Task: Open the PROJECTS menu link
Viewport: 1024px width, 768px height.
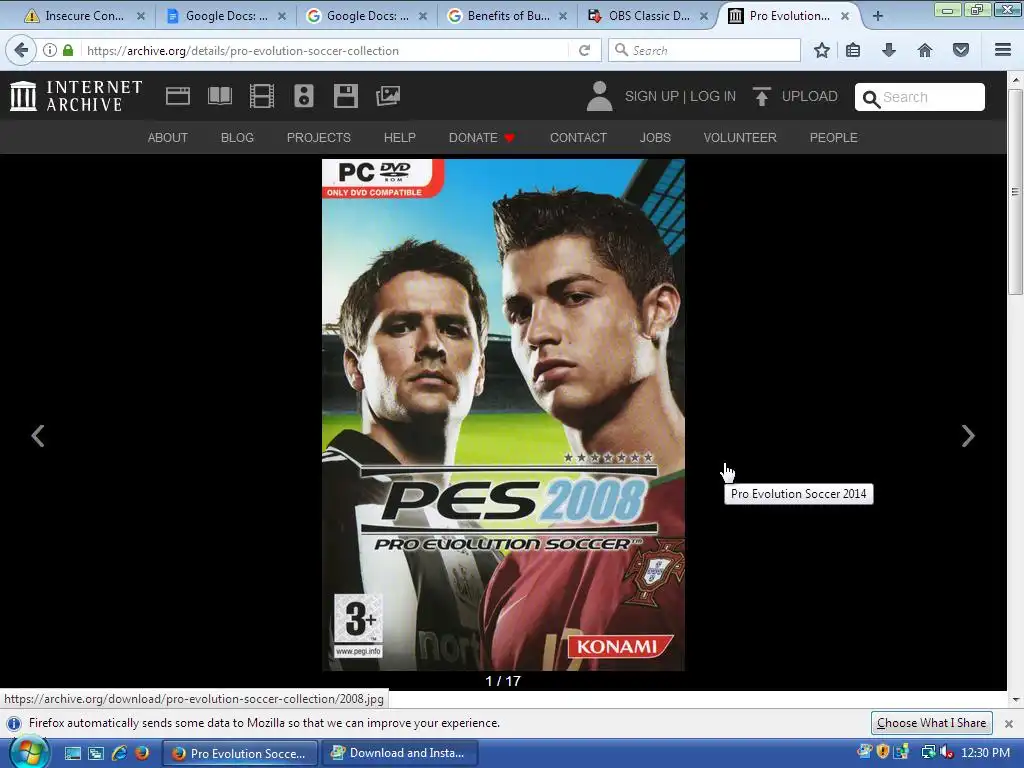Action: point(319,138)
